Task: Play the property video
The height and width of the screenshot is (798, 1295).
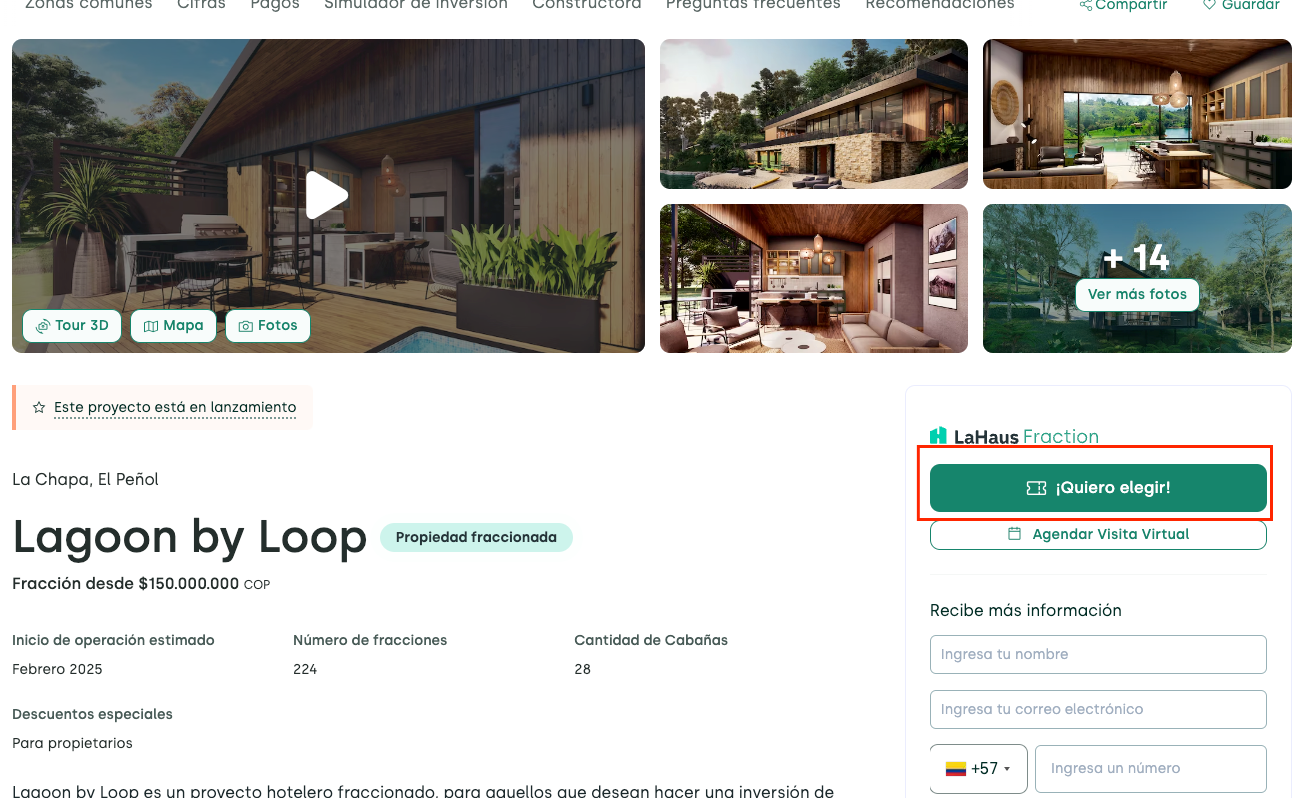Action: tap(326, 195)
